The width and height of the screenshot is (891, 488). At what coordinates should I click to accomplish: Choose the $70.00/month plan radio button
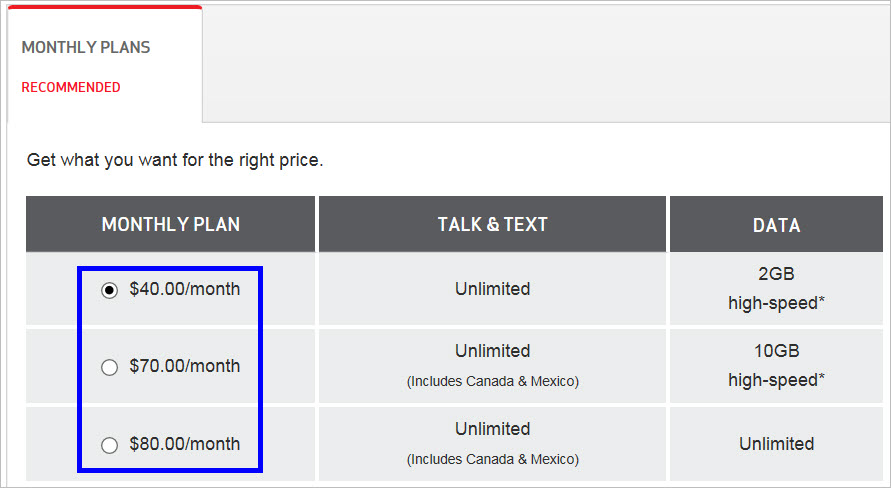pyautogui.click(x=109, y=368)
